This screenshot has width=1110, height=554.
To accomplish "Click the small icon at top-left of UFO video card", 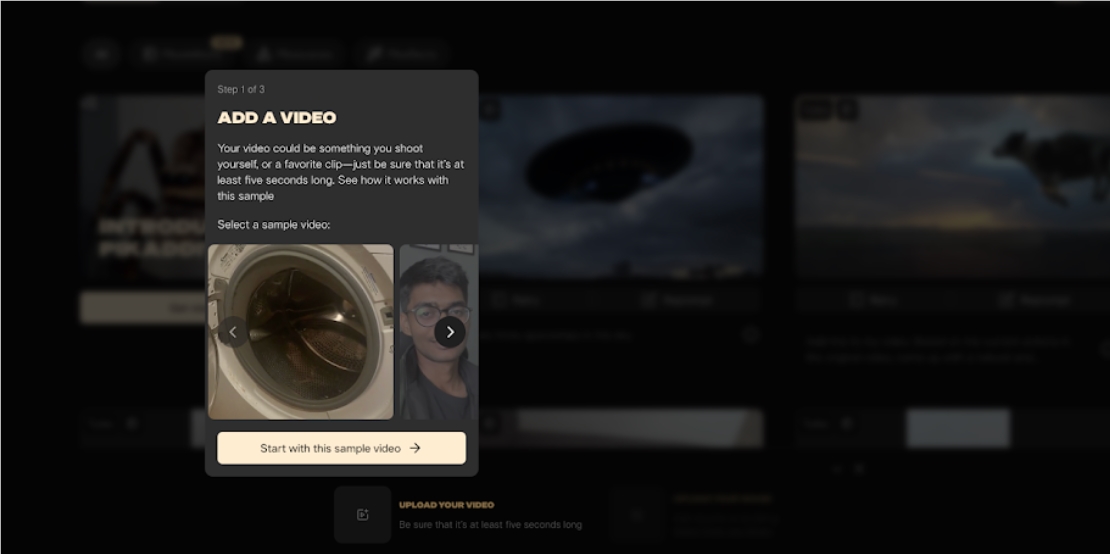I will pyautogui.click(x=489, y=110).
